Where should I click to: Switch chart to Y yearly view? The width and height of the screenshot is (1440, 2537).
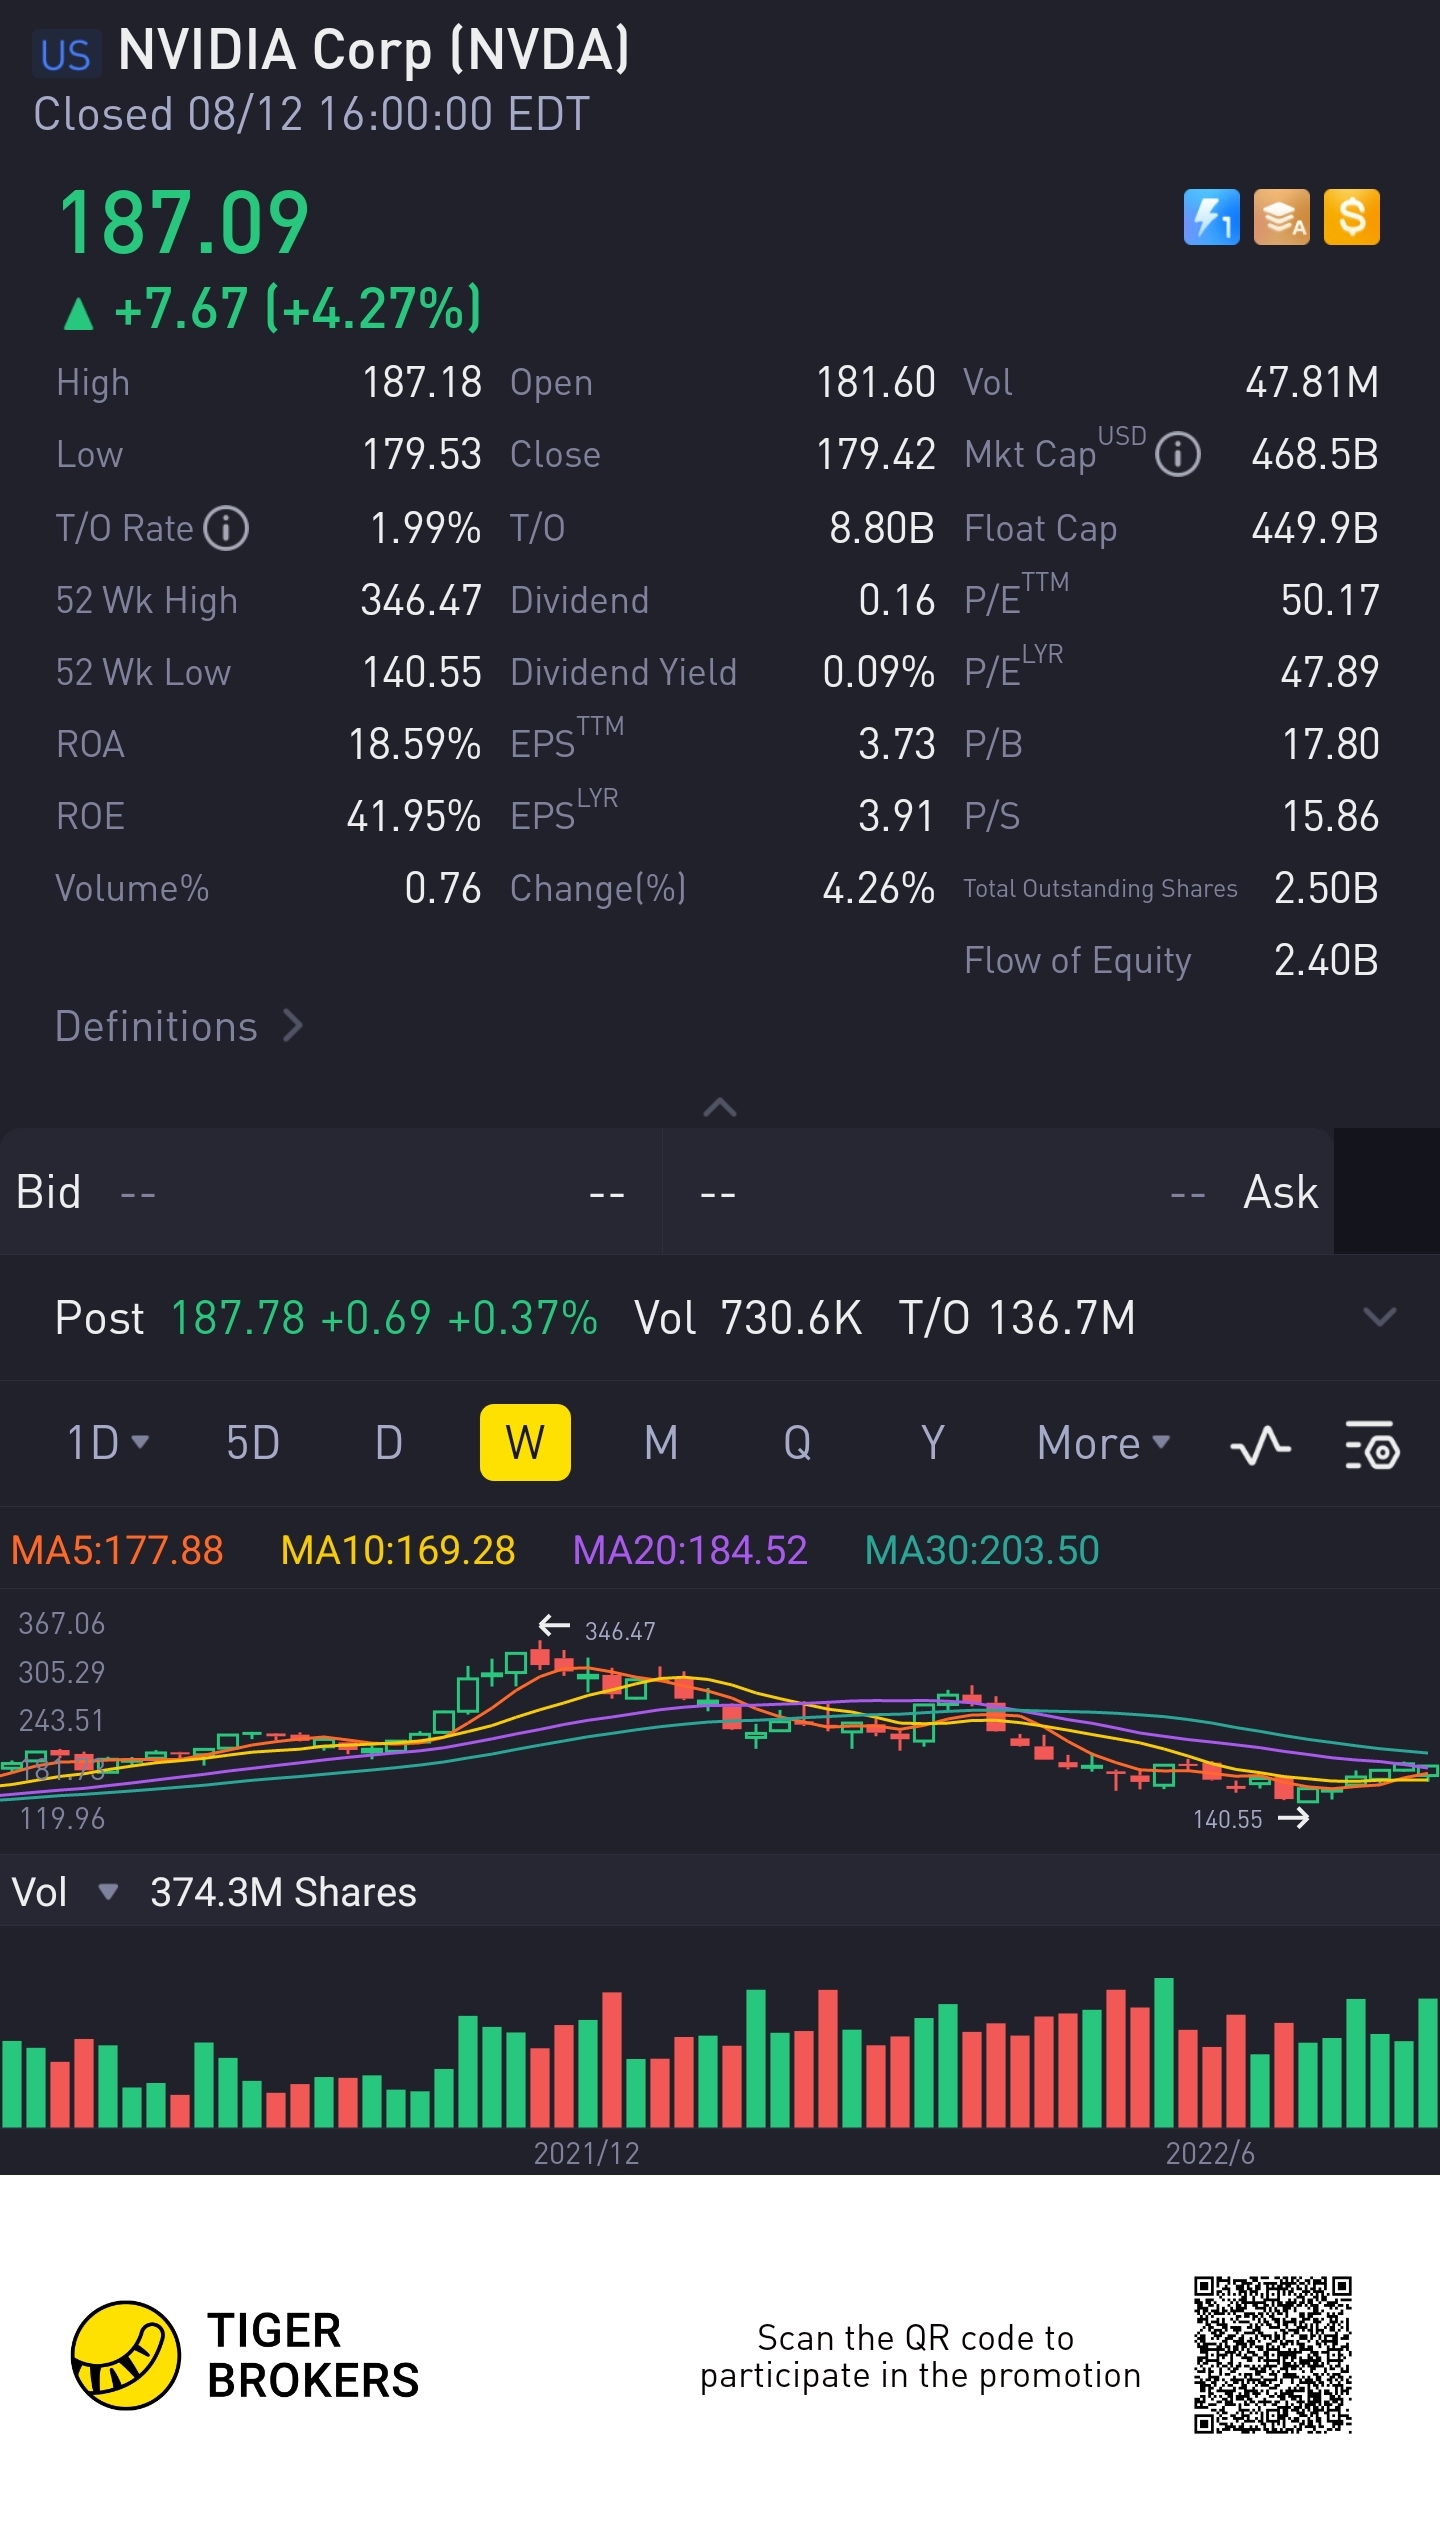pyautogui.click(x=932, y=1443)
